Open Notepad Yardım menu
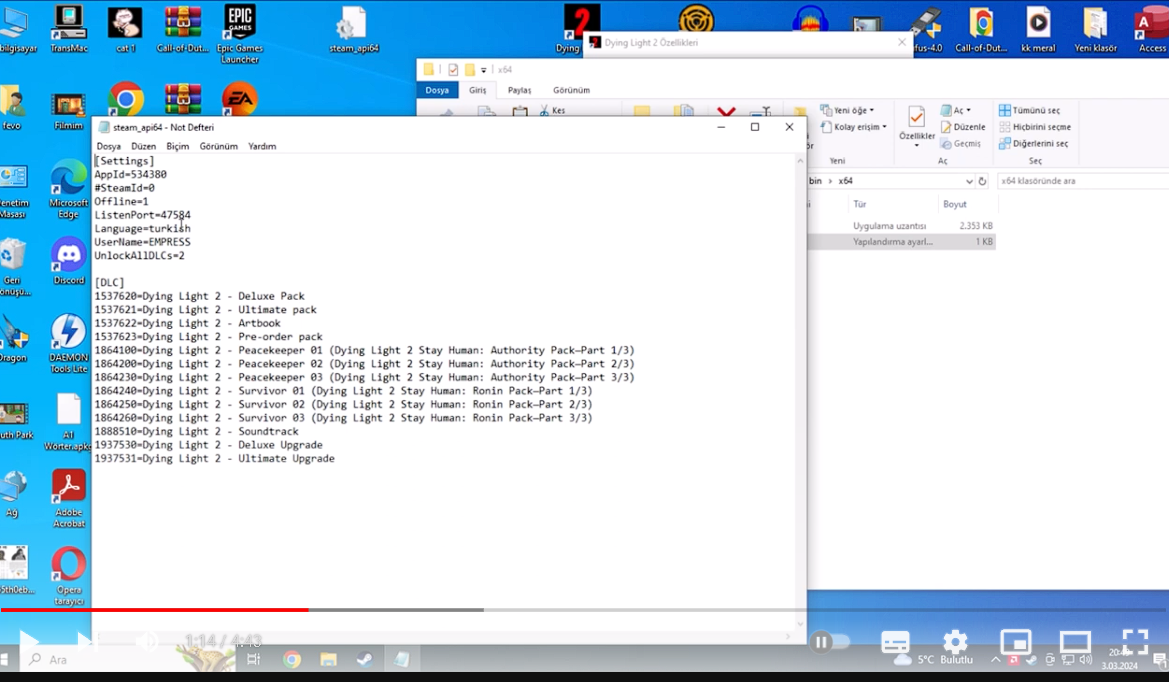 [x=262, y=146]
